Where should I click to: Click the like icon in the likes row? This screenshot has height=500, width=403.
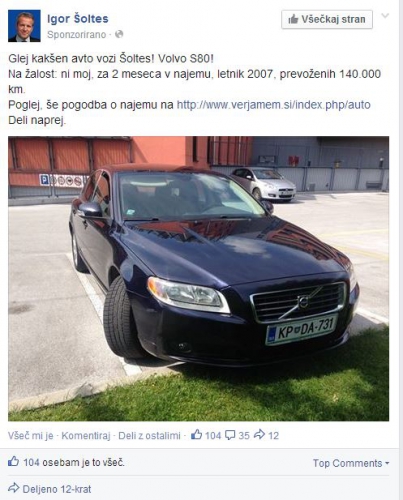pos(13,461)
